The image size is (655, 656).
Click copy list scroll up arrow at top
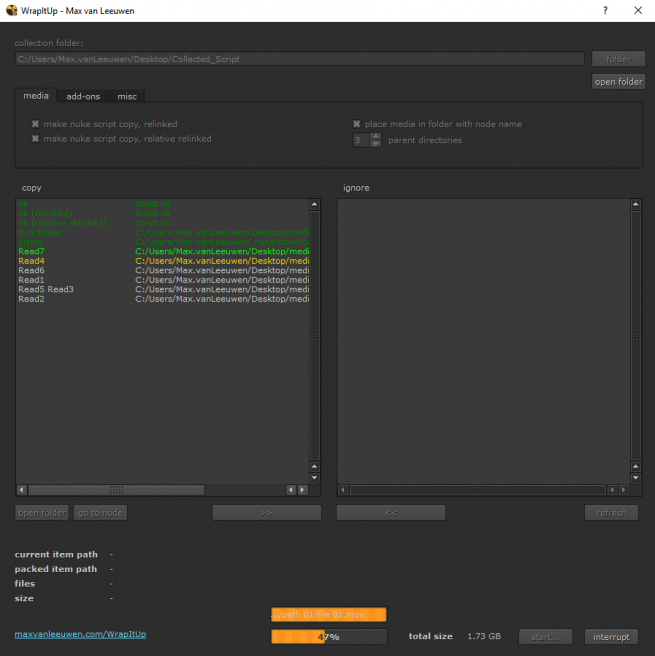coord(315,204)
